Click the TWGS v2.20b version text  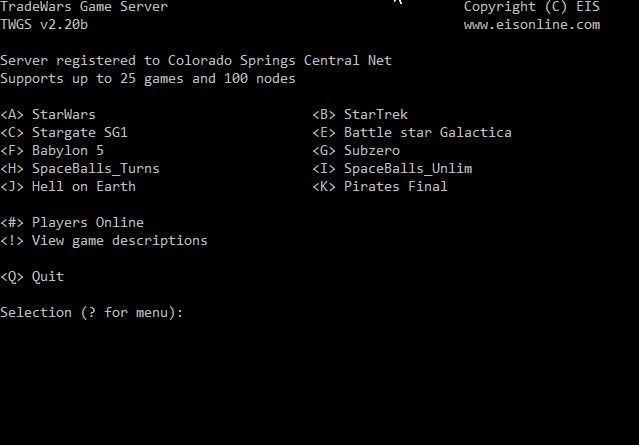pos(44,24)
